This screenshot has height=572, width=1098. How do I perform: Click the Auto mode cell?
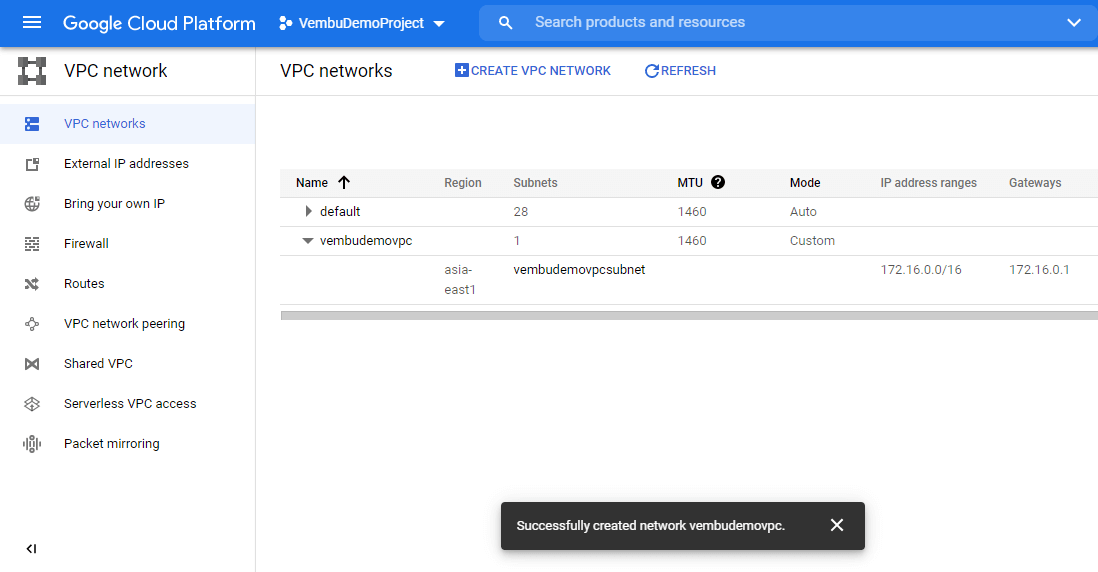(x=803, y=211)
